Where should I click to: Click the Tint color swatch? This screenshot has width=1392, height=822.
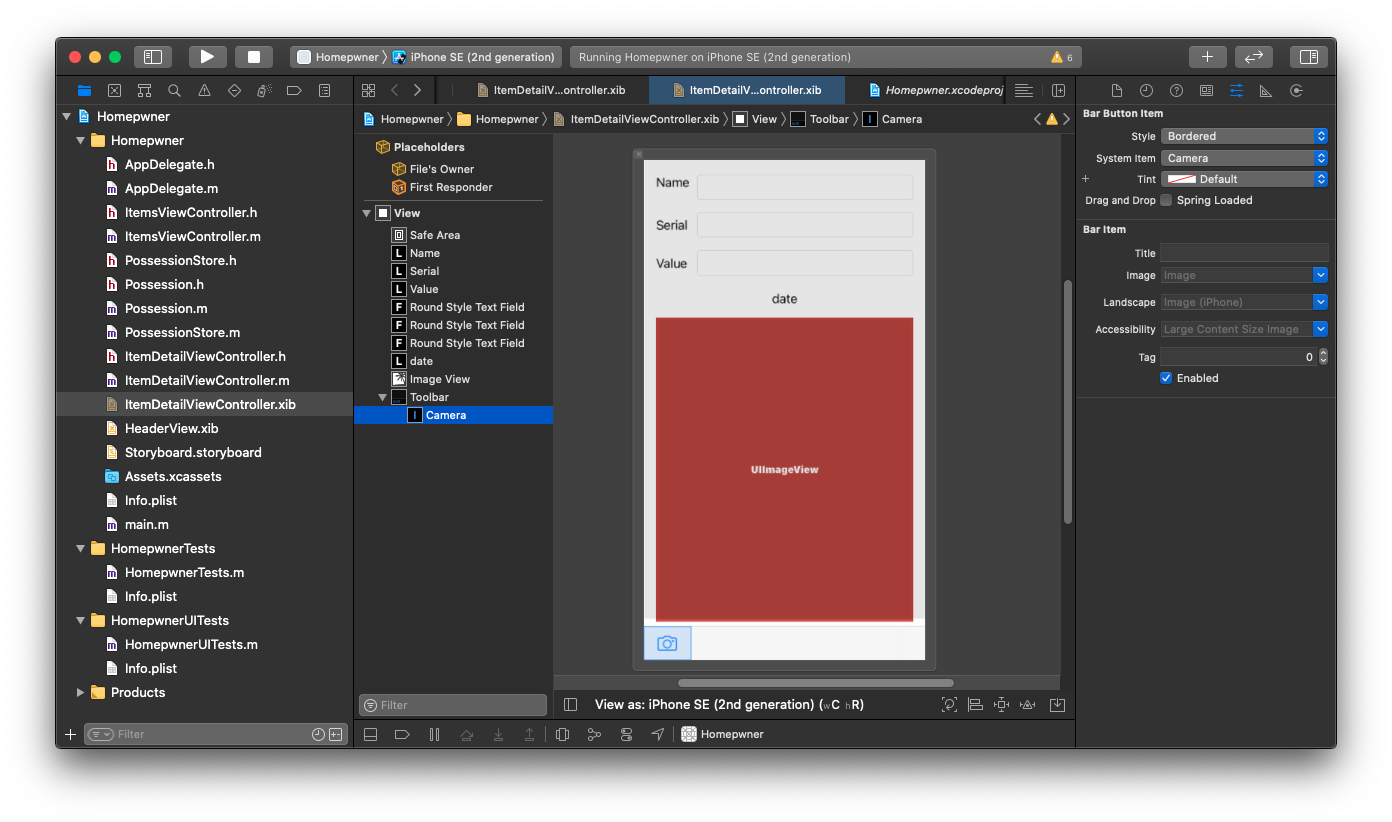coord(1182,179)
